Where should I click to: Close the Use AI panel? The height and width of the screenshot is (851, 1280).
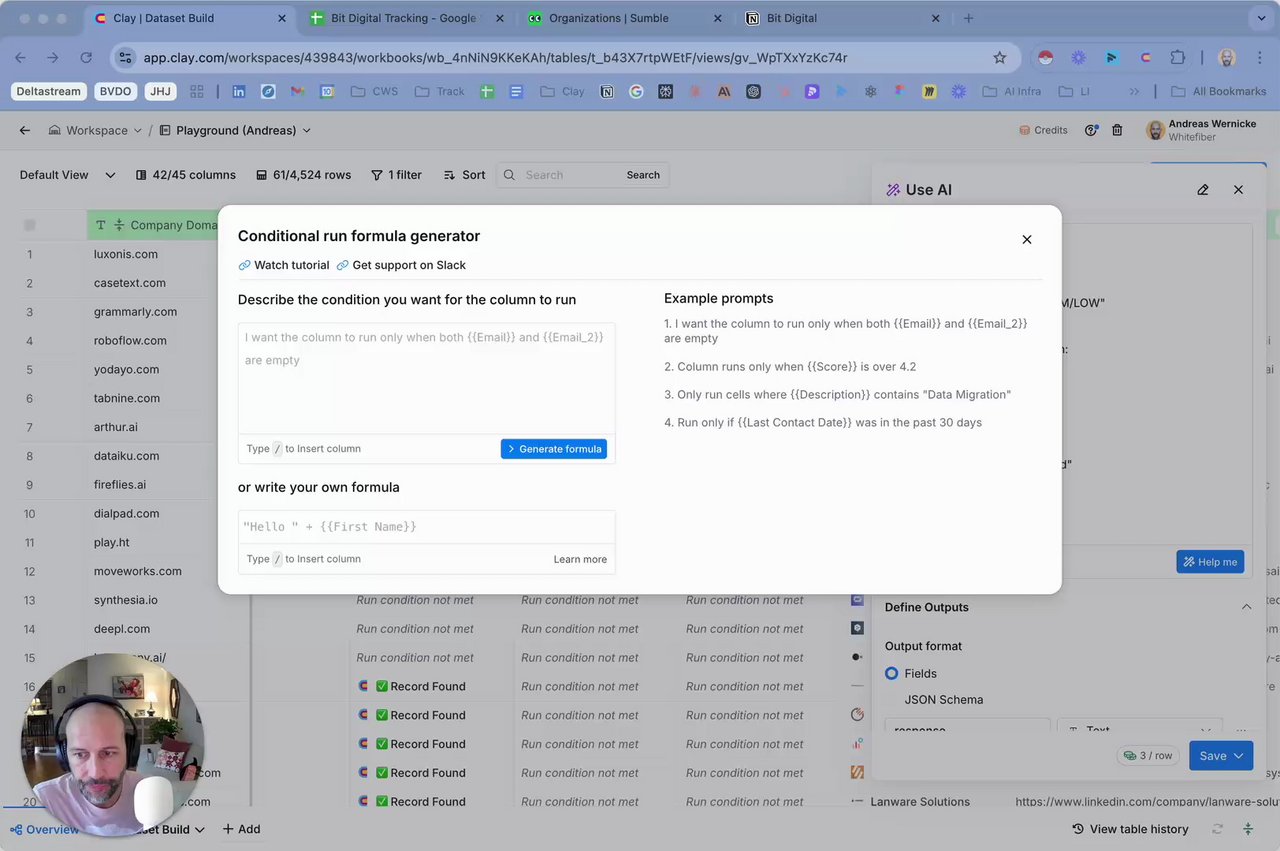[1238, 190]
